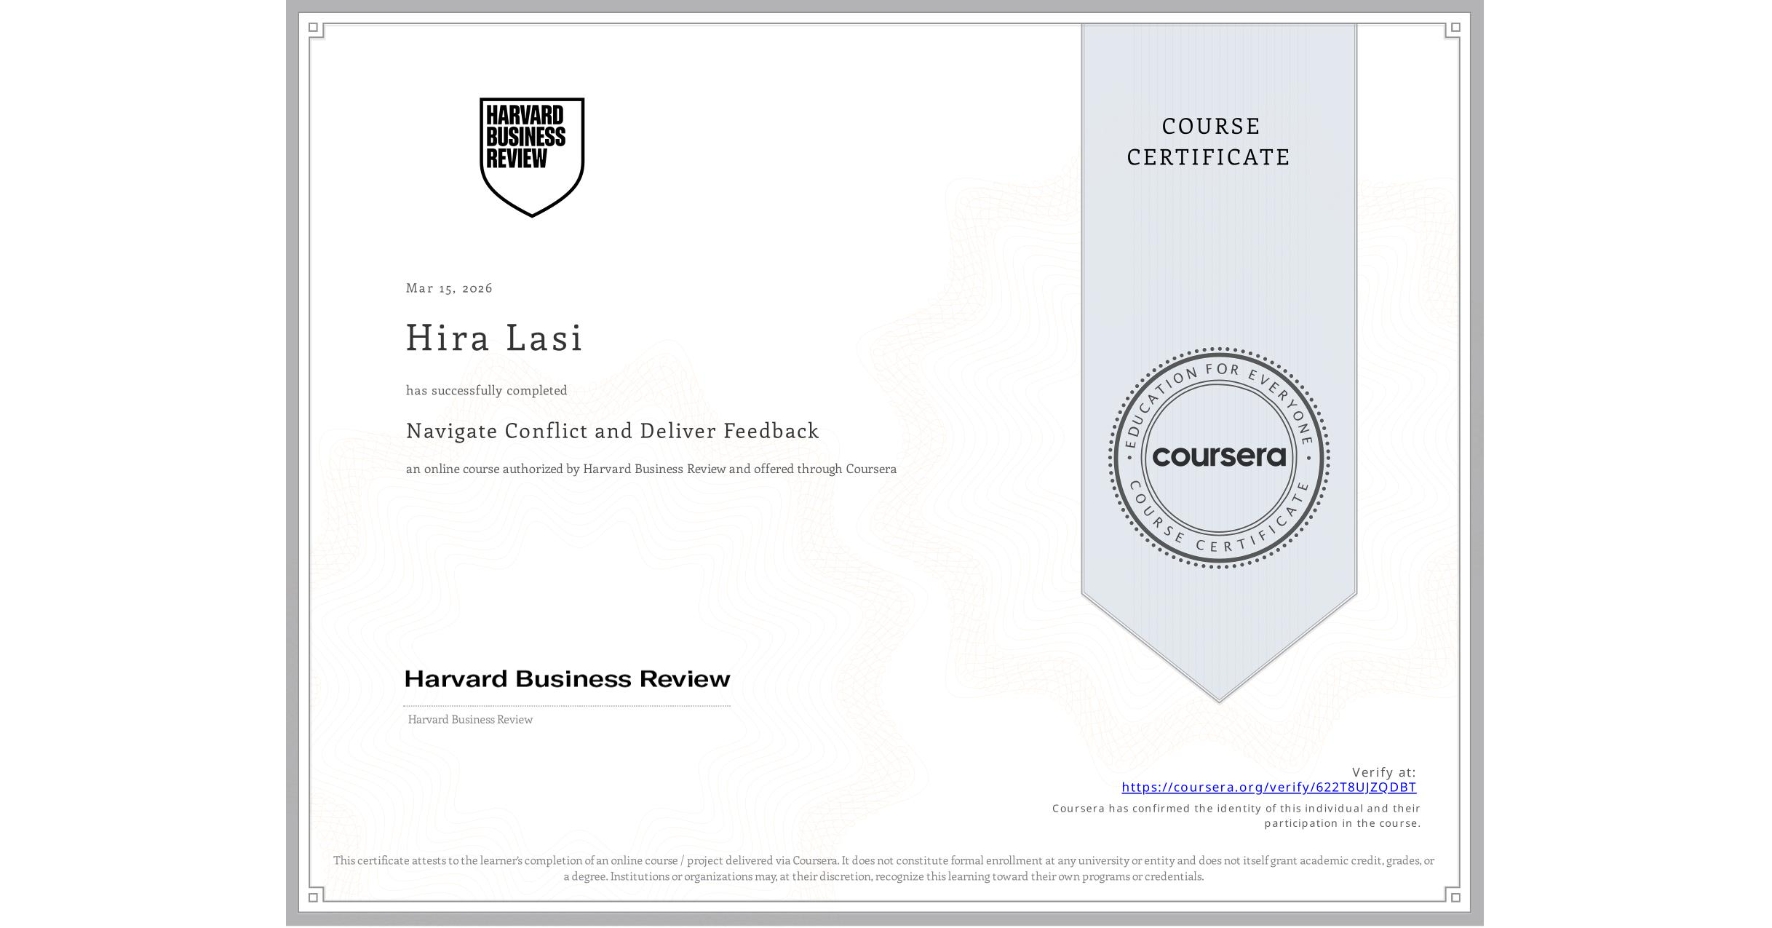Click the Coursera circular seal
Viewport: 1772px width, 928px height.
(1218, 458)
